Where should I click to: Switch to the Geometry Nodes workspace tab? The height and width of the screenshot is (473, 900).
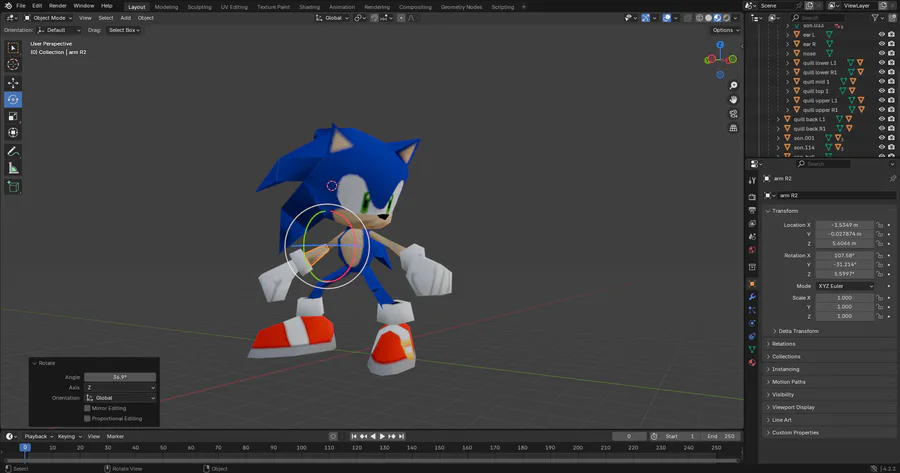[x=461, y=7]
